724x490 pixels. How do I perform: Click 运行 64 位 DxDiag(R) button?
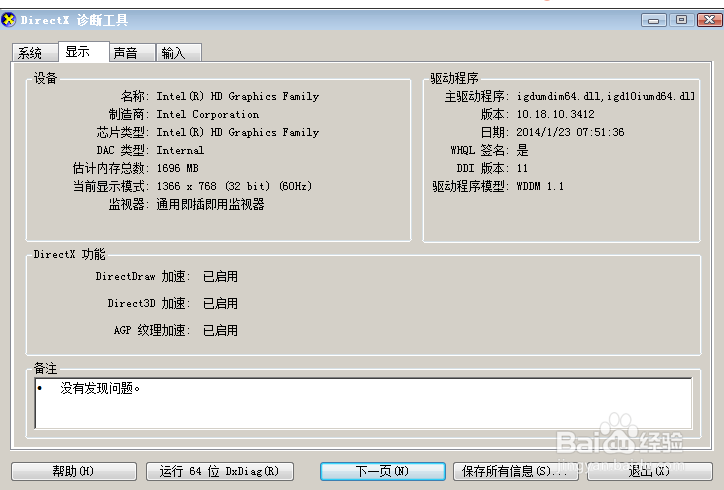220,471
